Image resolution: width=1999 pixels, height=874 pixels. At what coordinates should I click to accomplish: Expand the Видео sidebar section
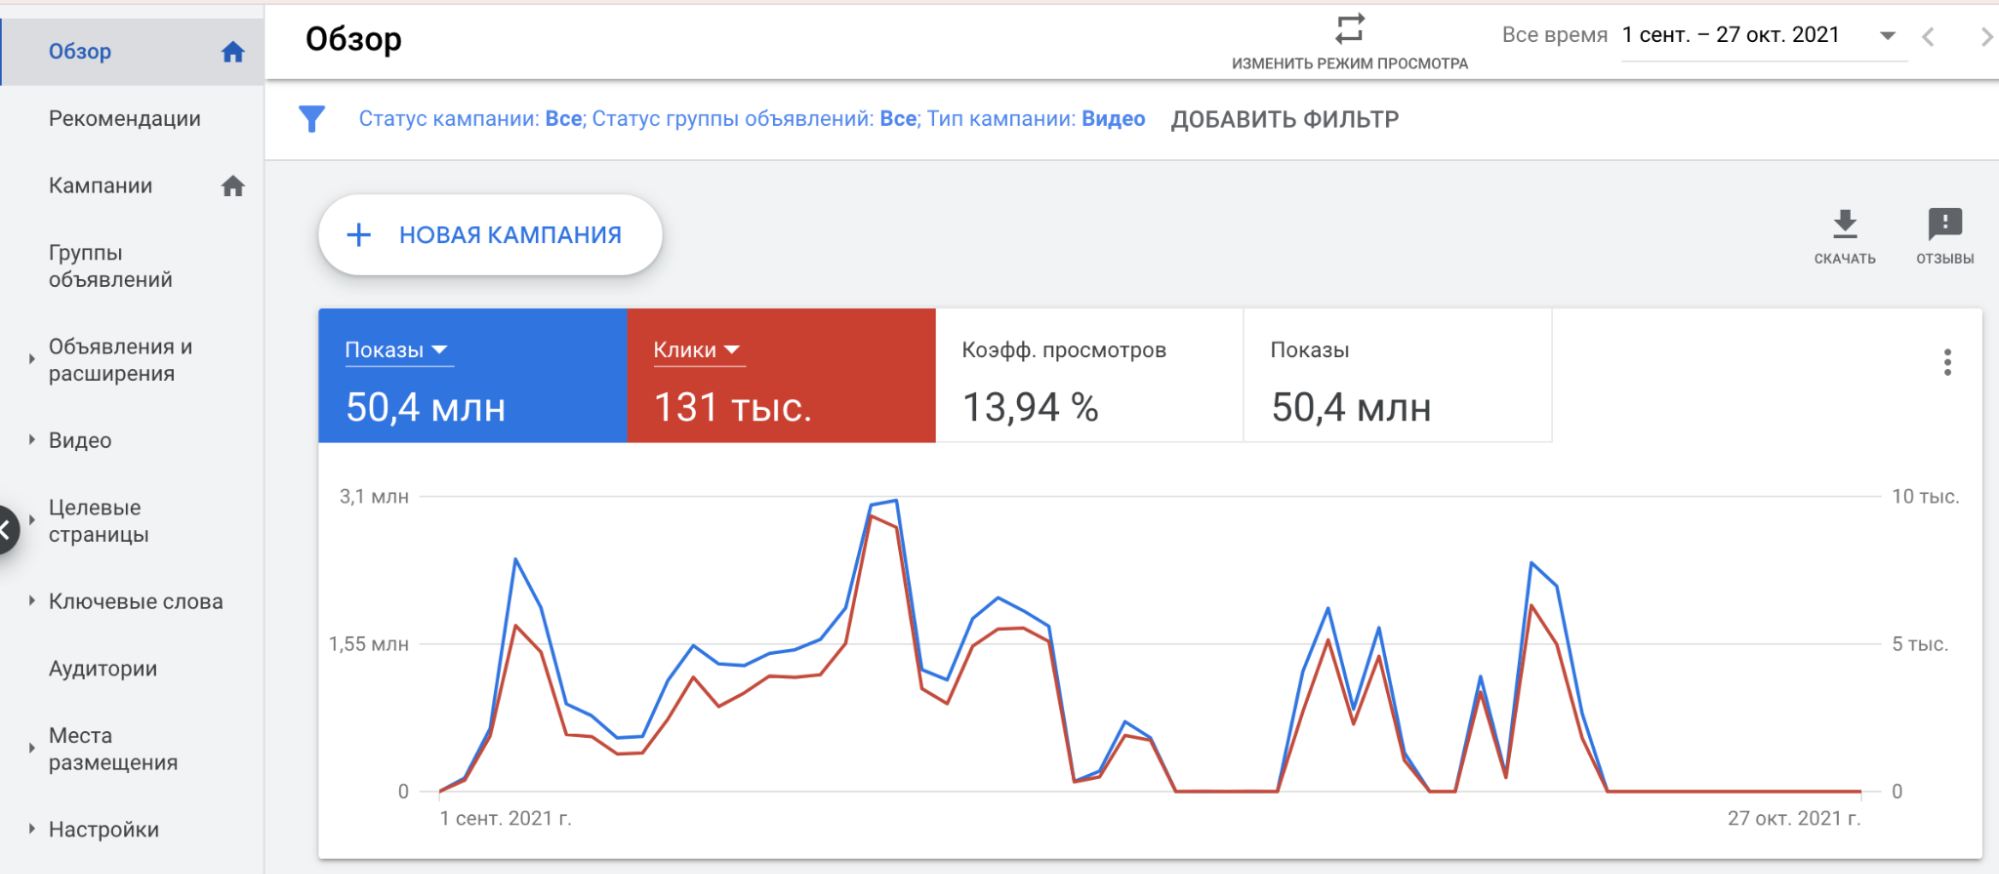point(32,439)
